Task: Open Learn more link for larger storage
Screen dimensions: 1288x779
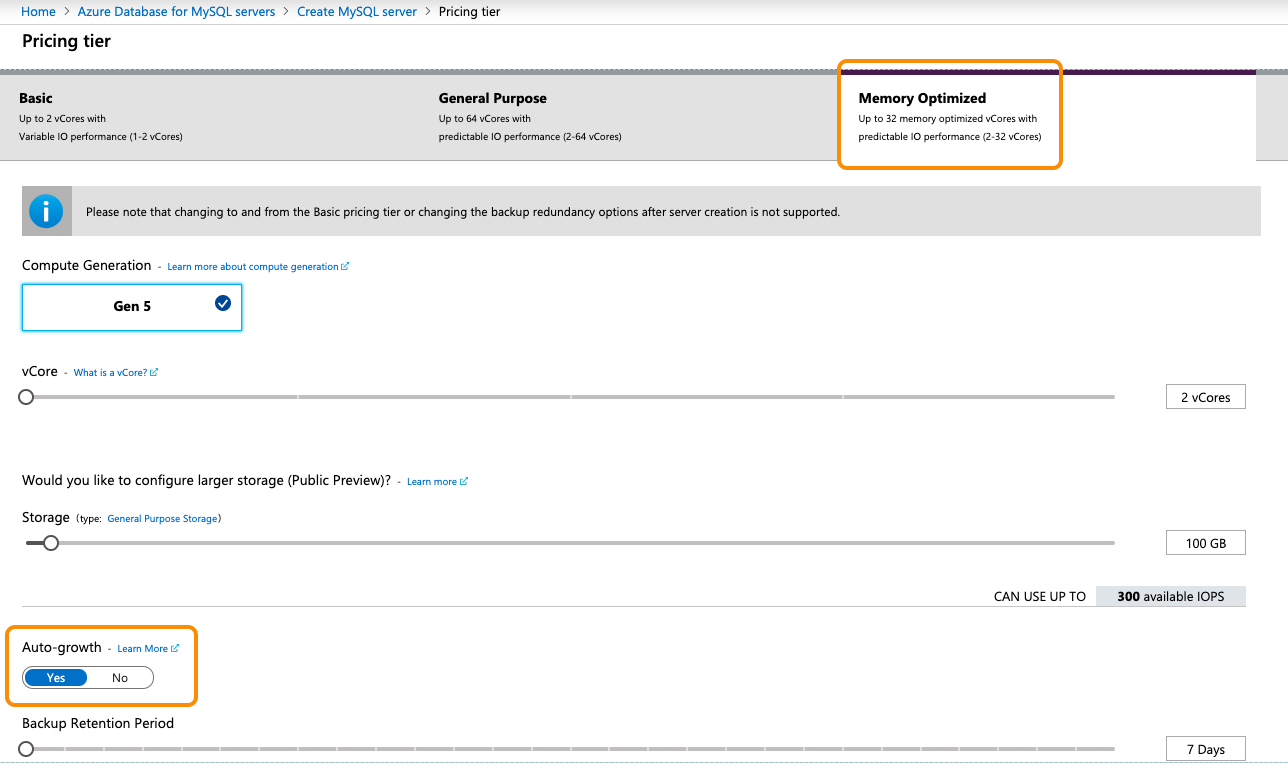Action: [437, 482]
